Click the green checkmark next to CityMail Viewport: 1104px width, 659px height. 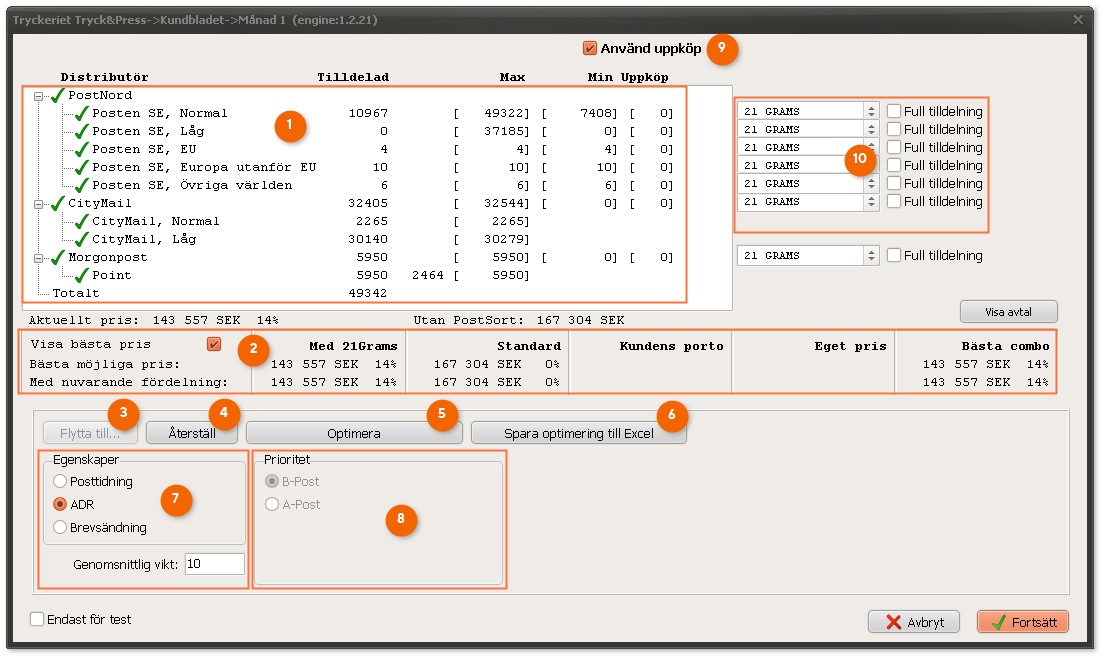click(x=58, y=203)
